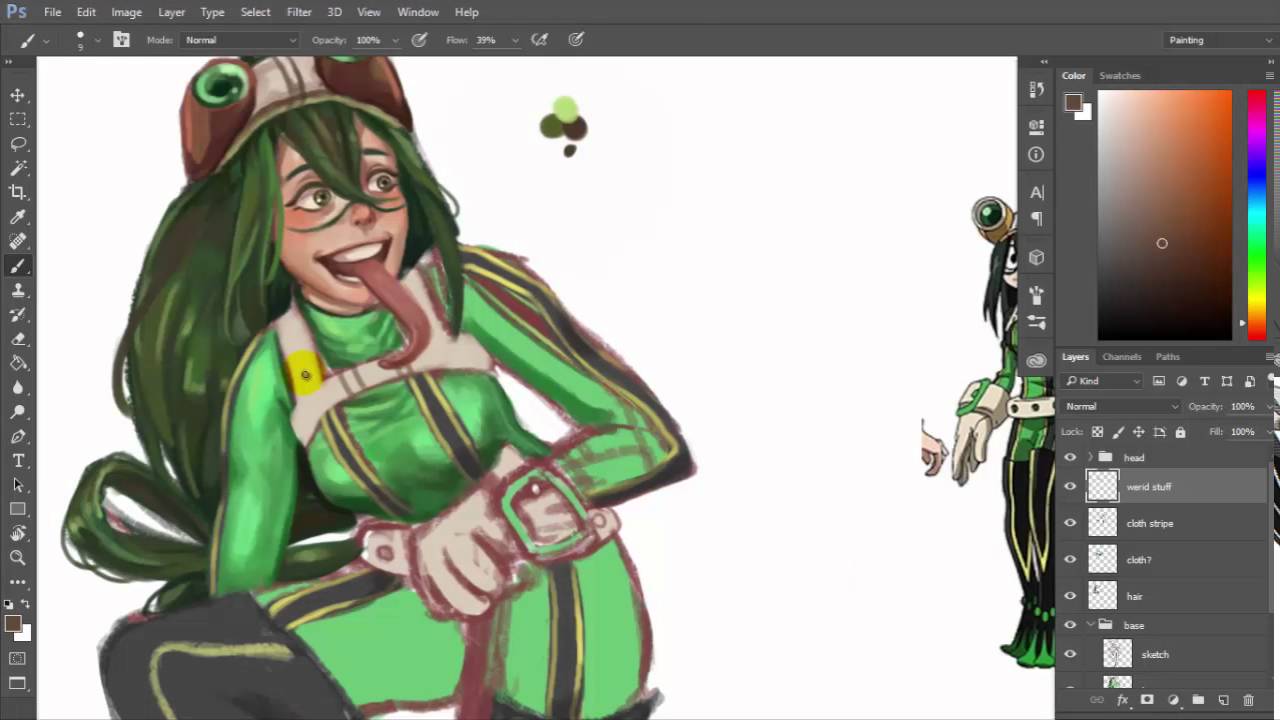Select the Hand tool
Viewport: 1280px width, 720px height.
(18, 534)
